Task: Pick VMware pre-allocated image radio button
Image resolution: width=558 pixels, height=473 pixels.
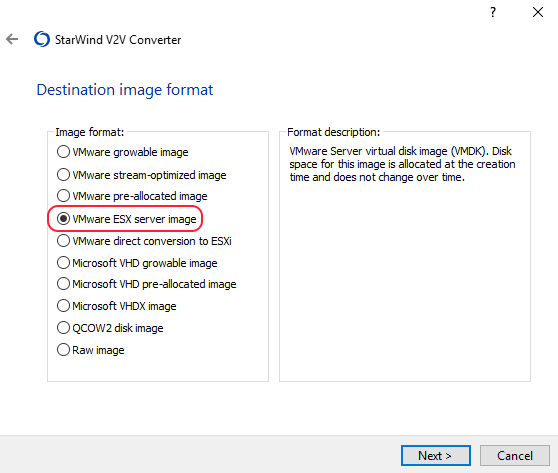Action: click(132, 196)
